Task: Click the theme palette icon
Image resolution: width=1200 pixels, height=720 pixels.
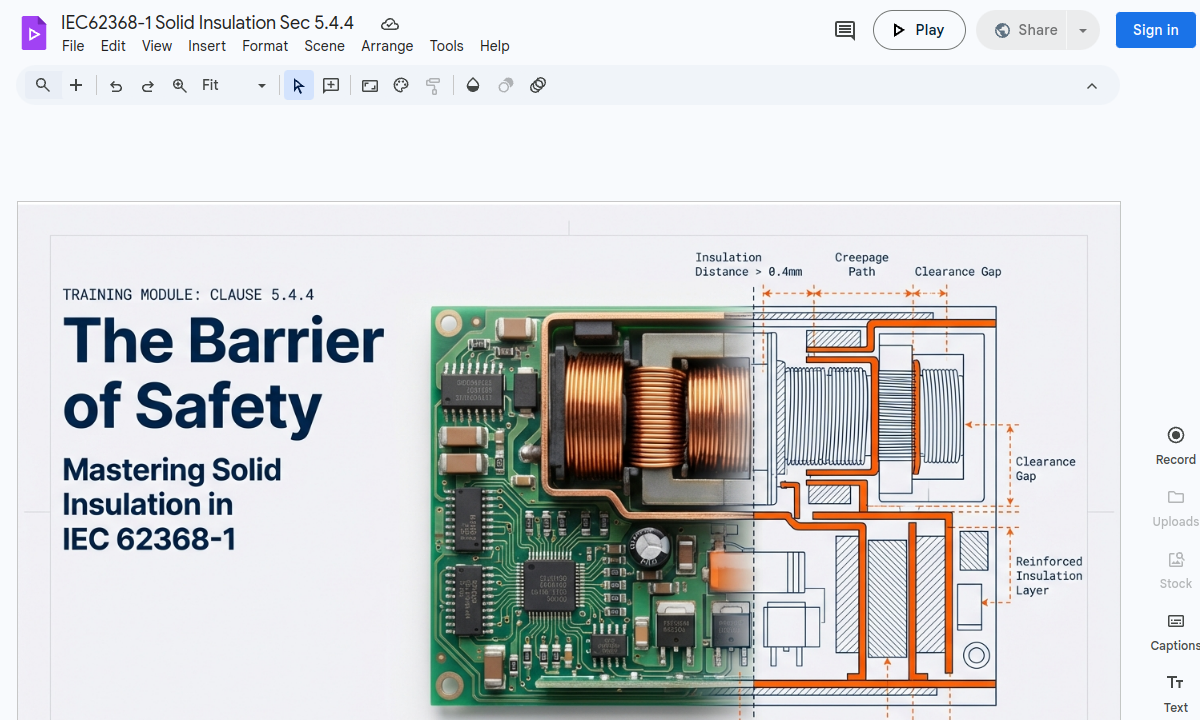Action: click(401, 86)
